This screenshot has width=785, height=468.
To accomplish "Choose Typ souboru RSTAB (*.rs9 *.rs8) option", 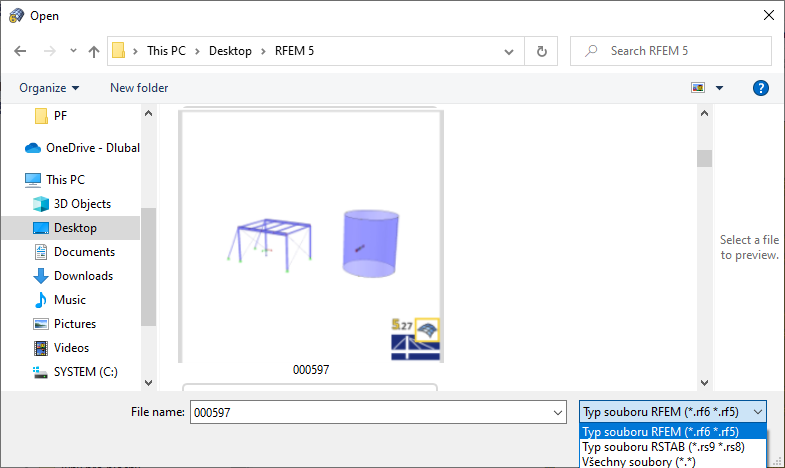I will tap(673, 447).
